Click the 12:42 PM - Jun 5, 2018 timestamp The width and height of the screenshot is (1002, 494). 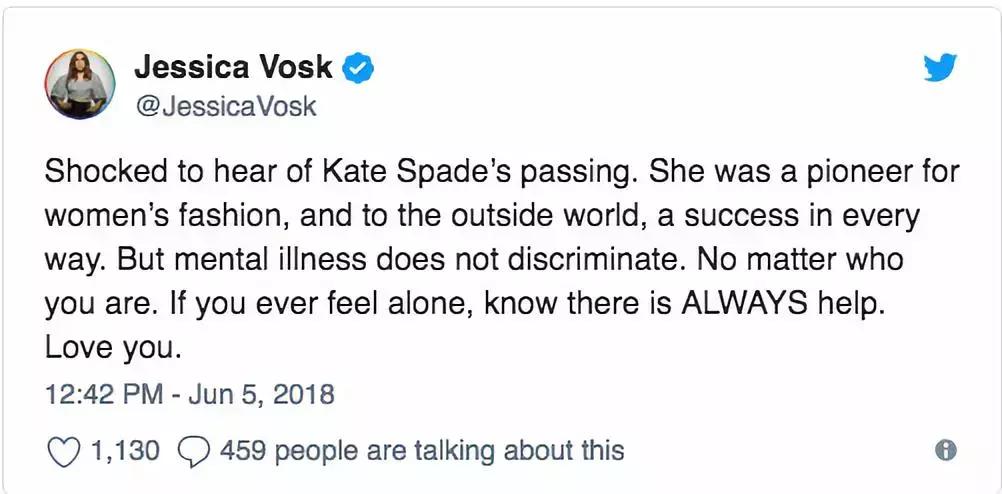click(x=190, y=395)
